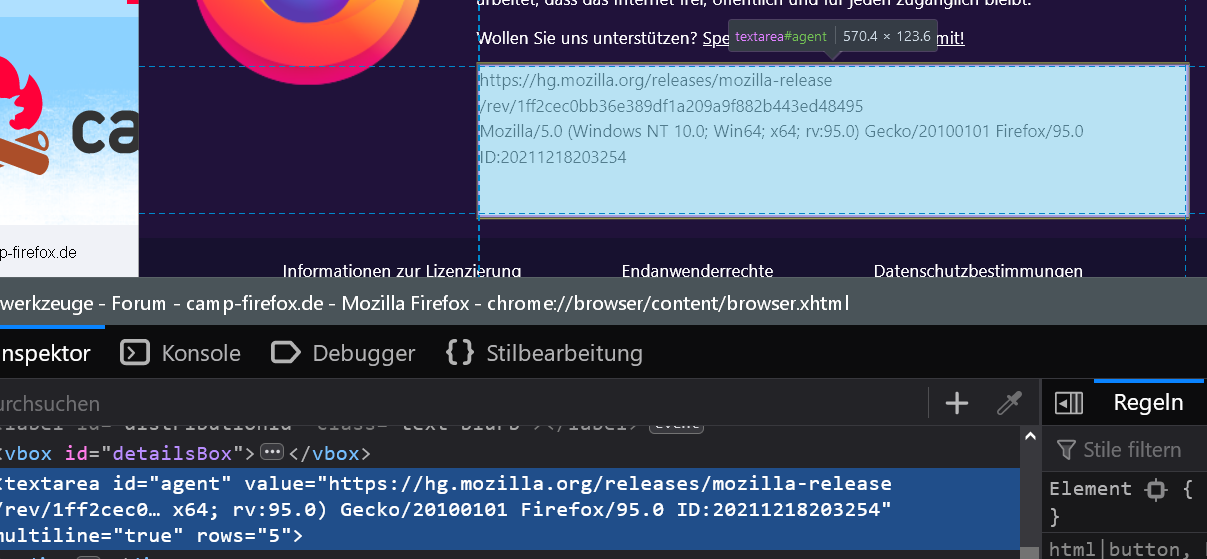Select the textarea agent markup node

click(x=510, y=509)
